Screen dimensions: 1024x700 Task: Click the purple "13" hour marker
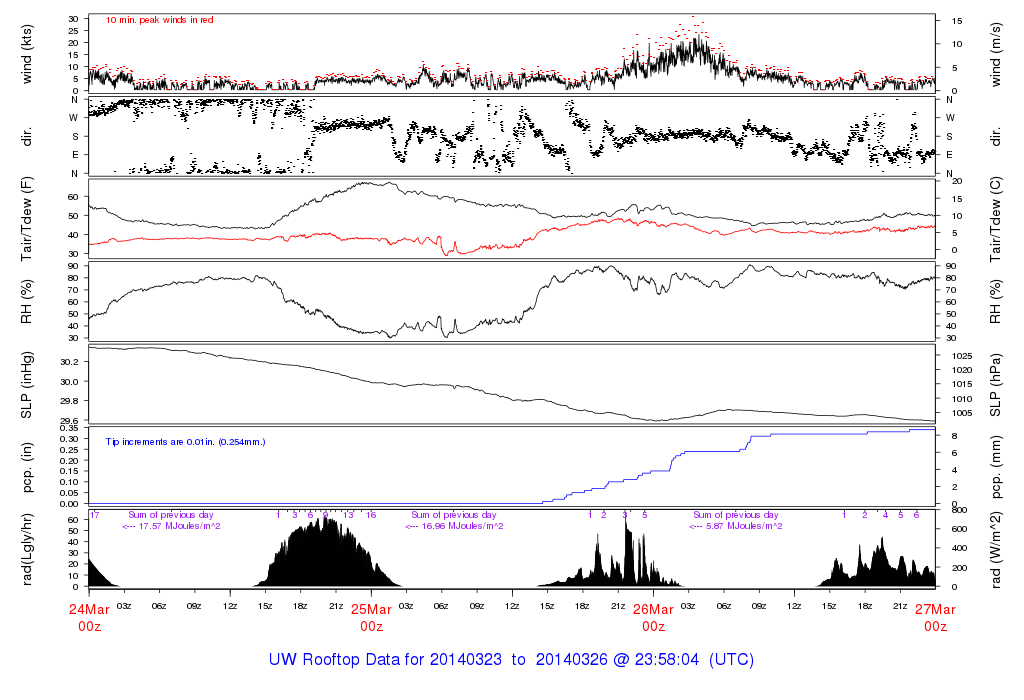coord(348,515)
